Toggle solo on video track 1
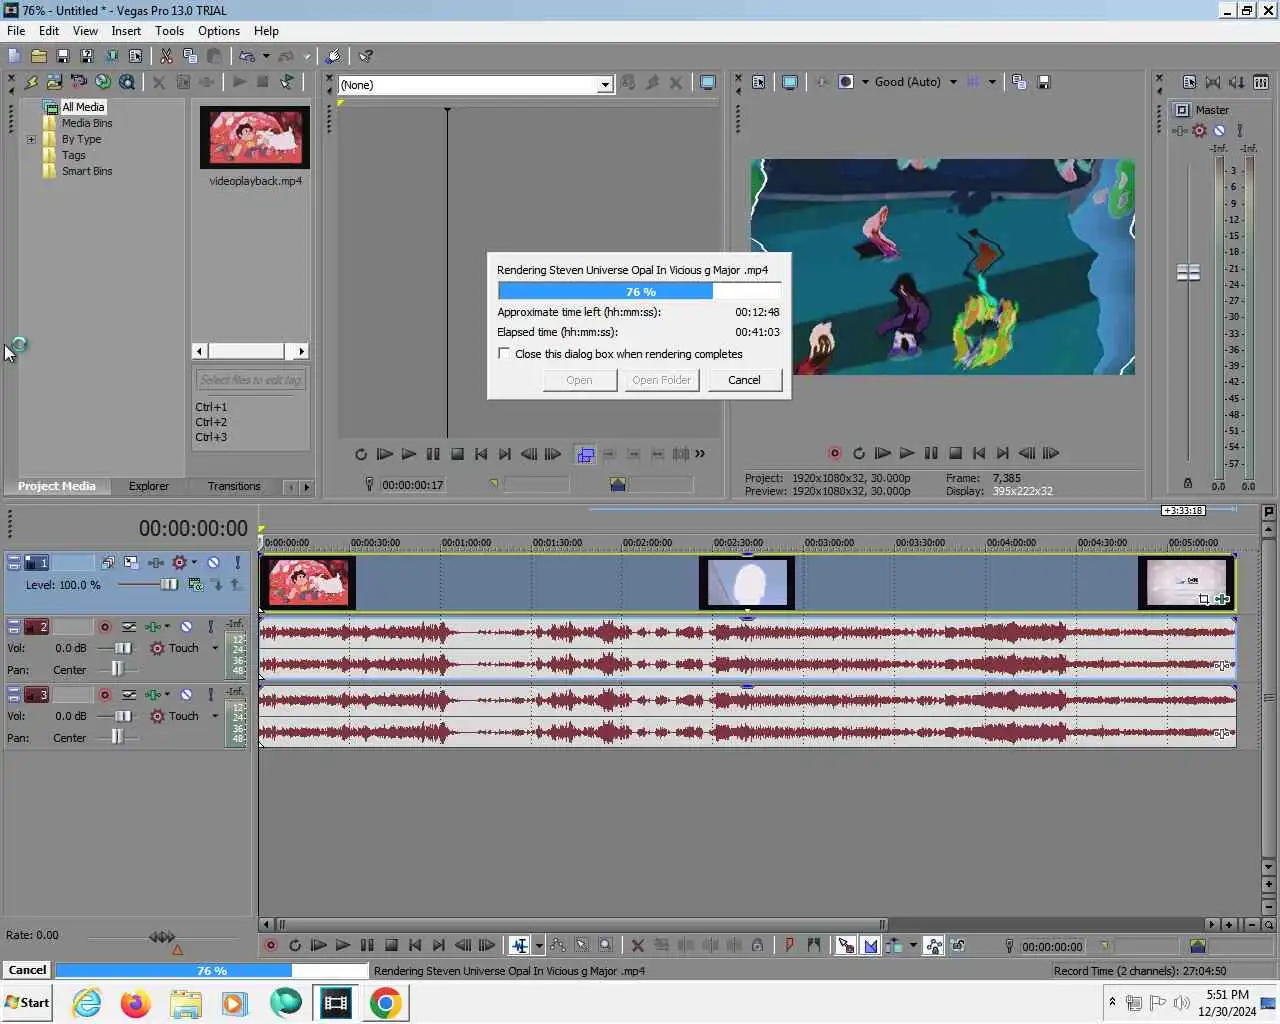 pyautogui.click(x=237, y=563)
